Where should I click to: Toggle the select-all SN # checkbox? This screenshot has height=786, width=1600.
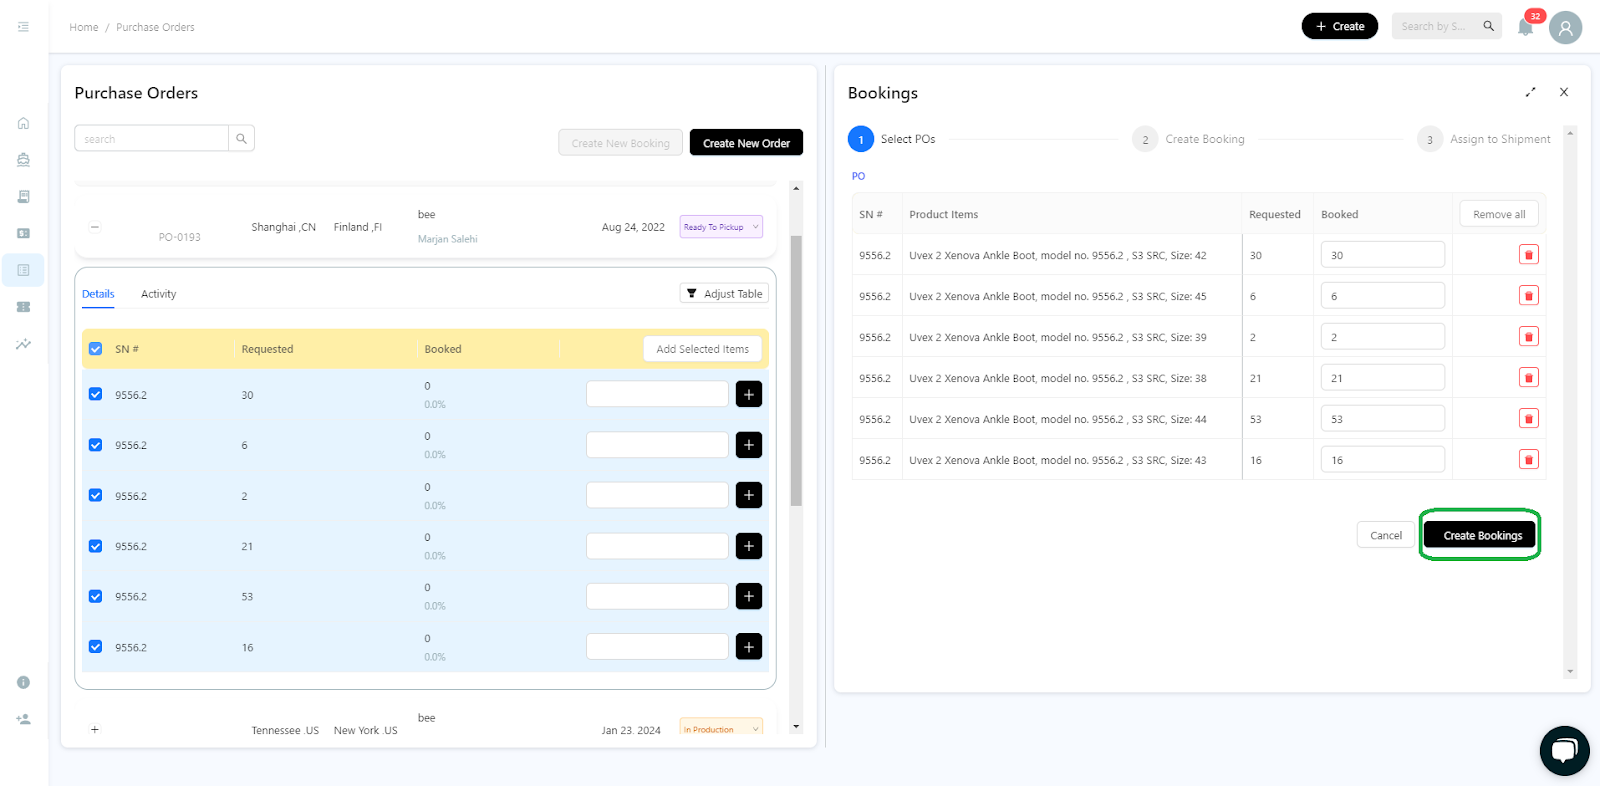click(96, 349)
